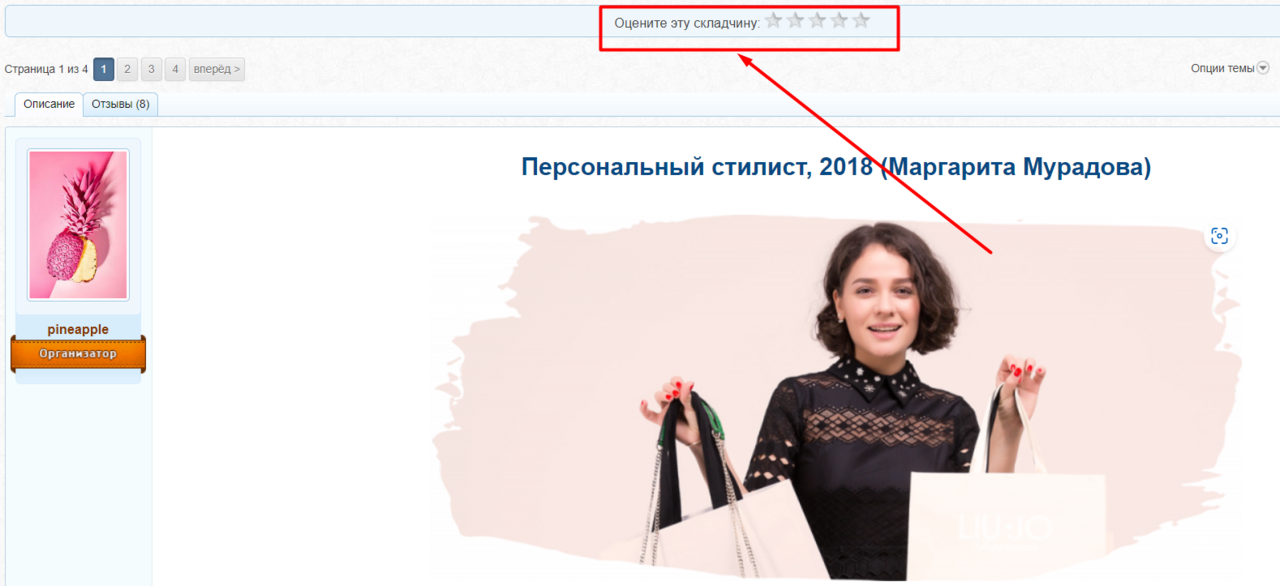Rate this thread one star

(773, 20)
